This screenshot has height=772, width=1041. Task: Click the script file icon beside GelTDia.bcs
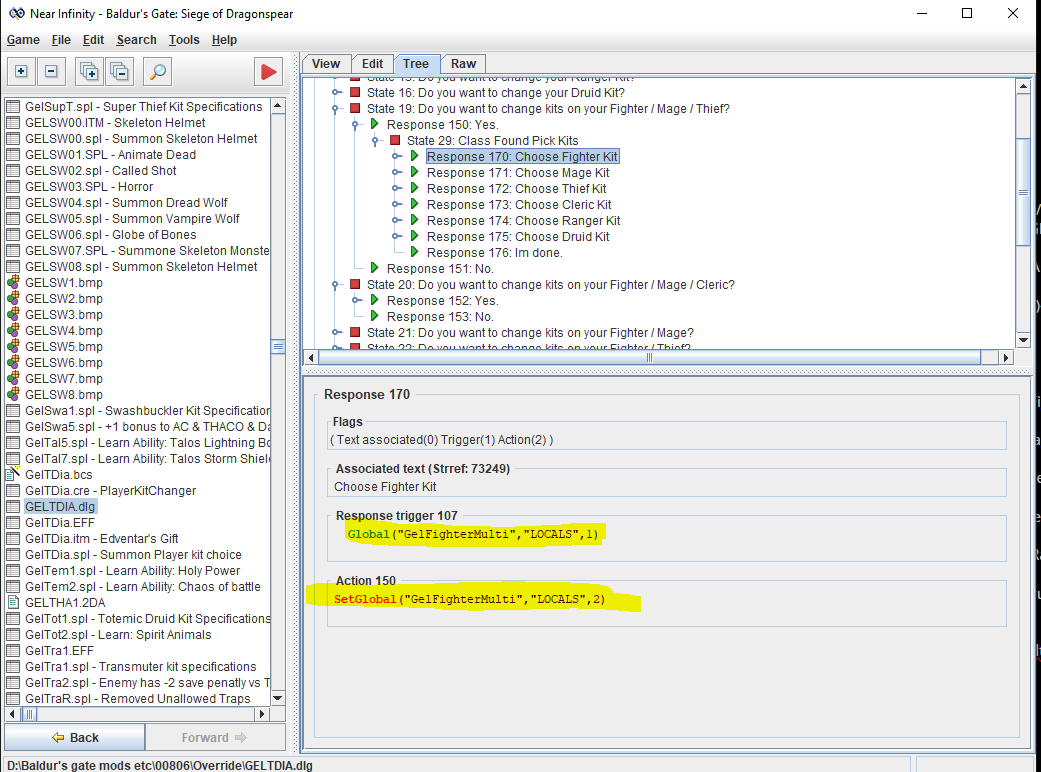pos(13,475)
